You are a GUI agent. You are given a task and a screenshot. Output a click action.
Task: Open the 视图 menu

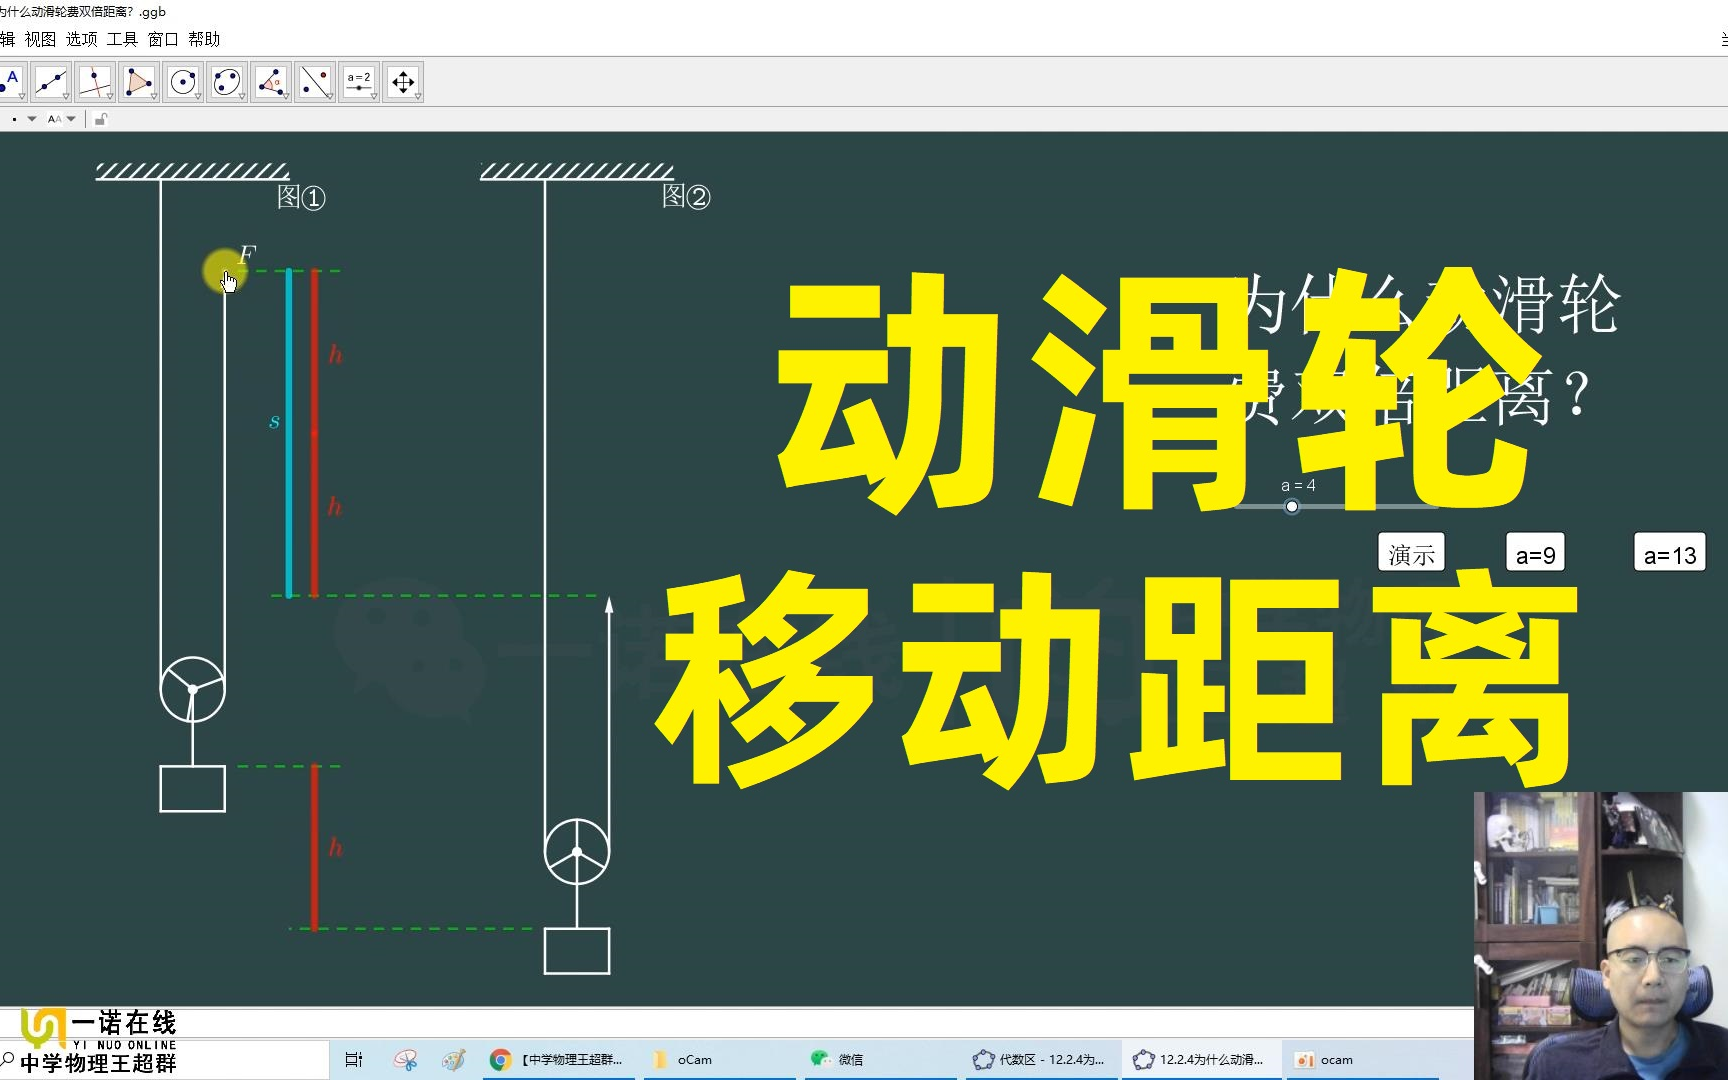click(40, 39)
